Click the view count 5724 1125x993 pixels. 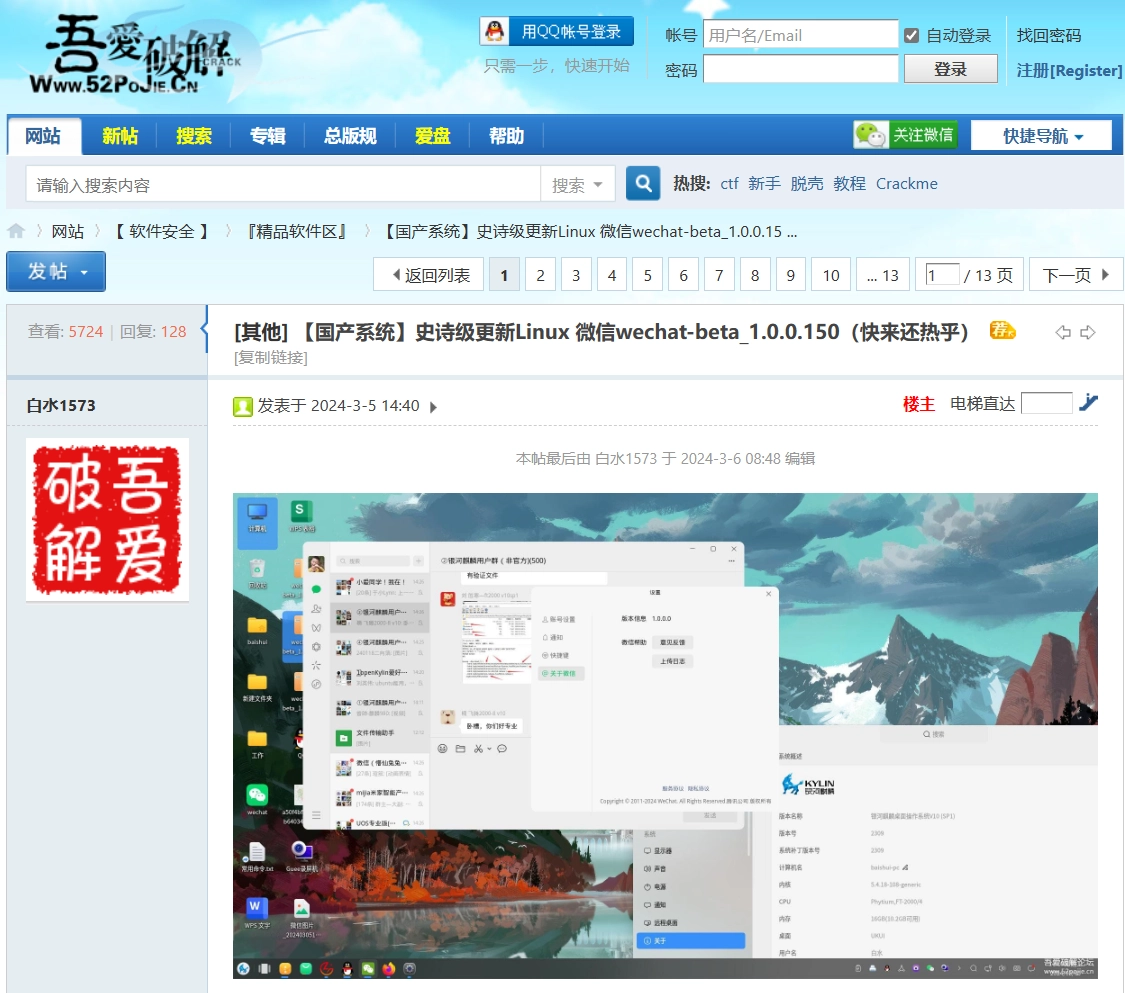pos(86,331)
